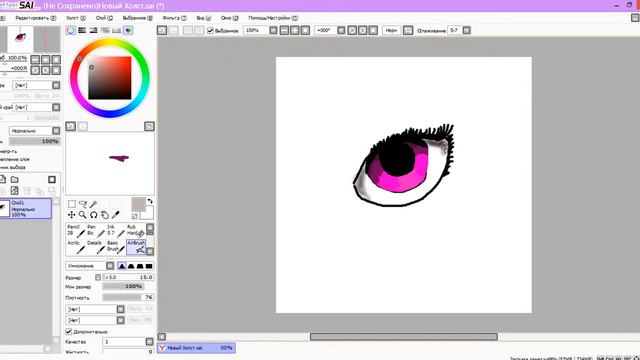Open the Помощь/Настройки menu
The image size is (640, 360).
273,18
